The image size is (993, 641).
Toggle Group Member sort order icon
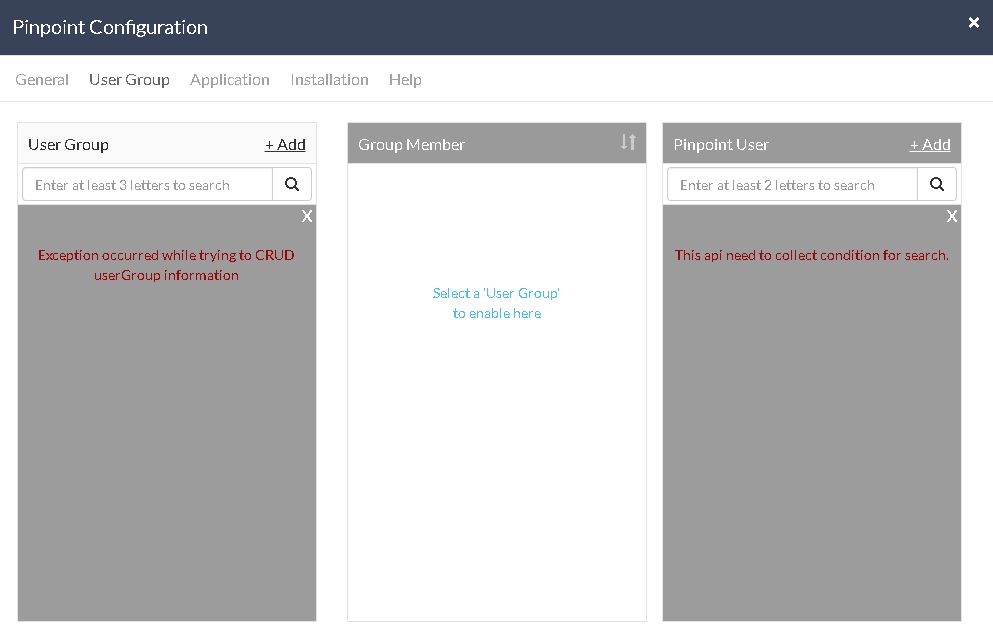pos(628,142)
